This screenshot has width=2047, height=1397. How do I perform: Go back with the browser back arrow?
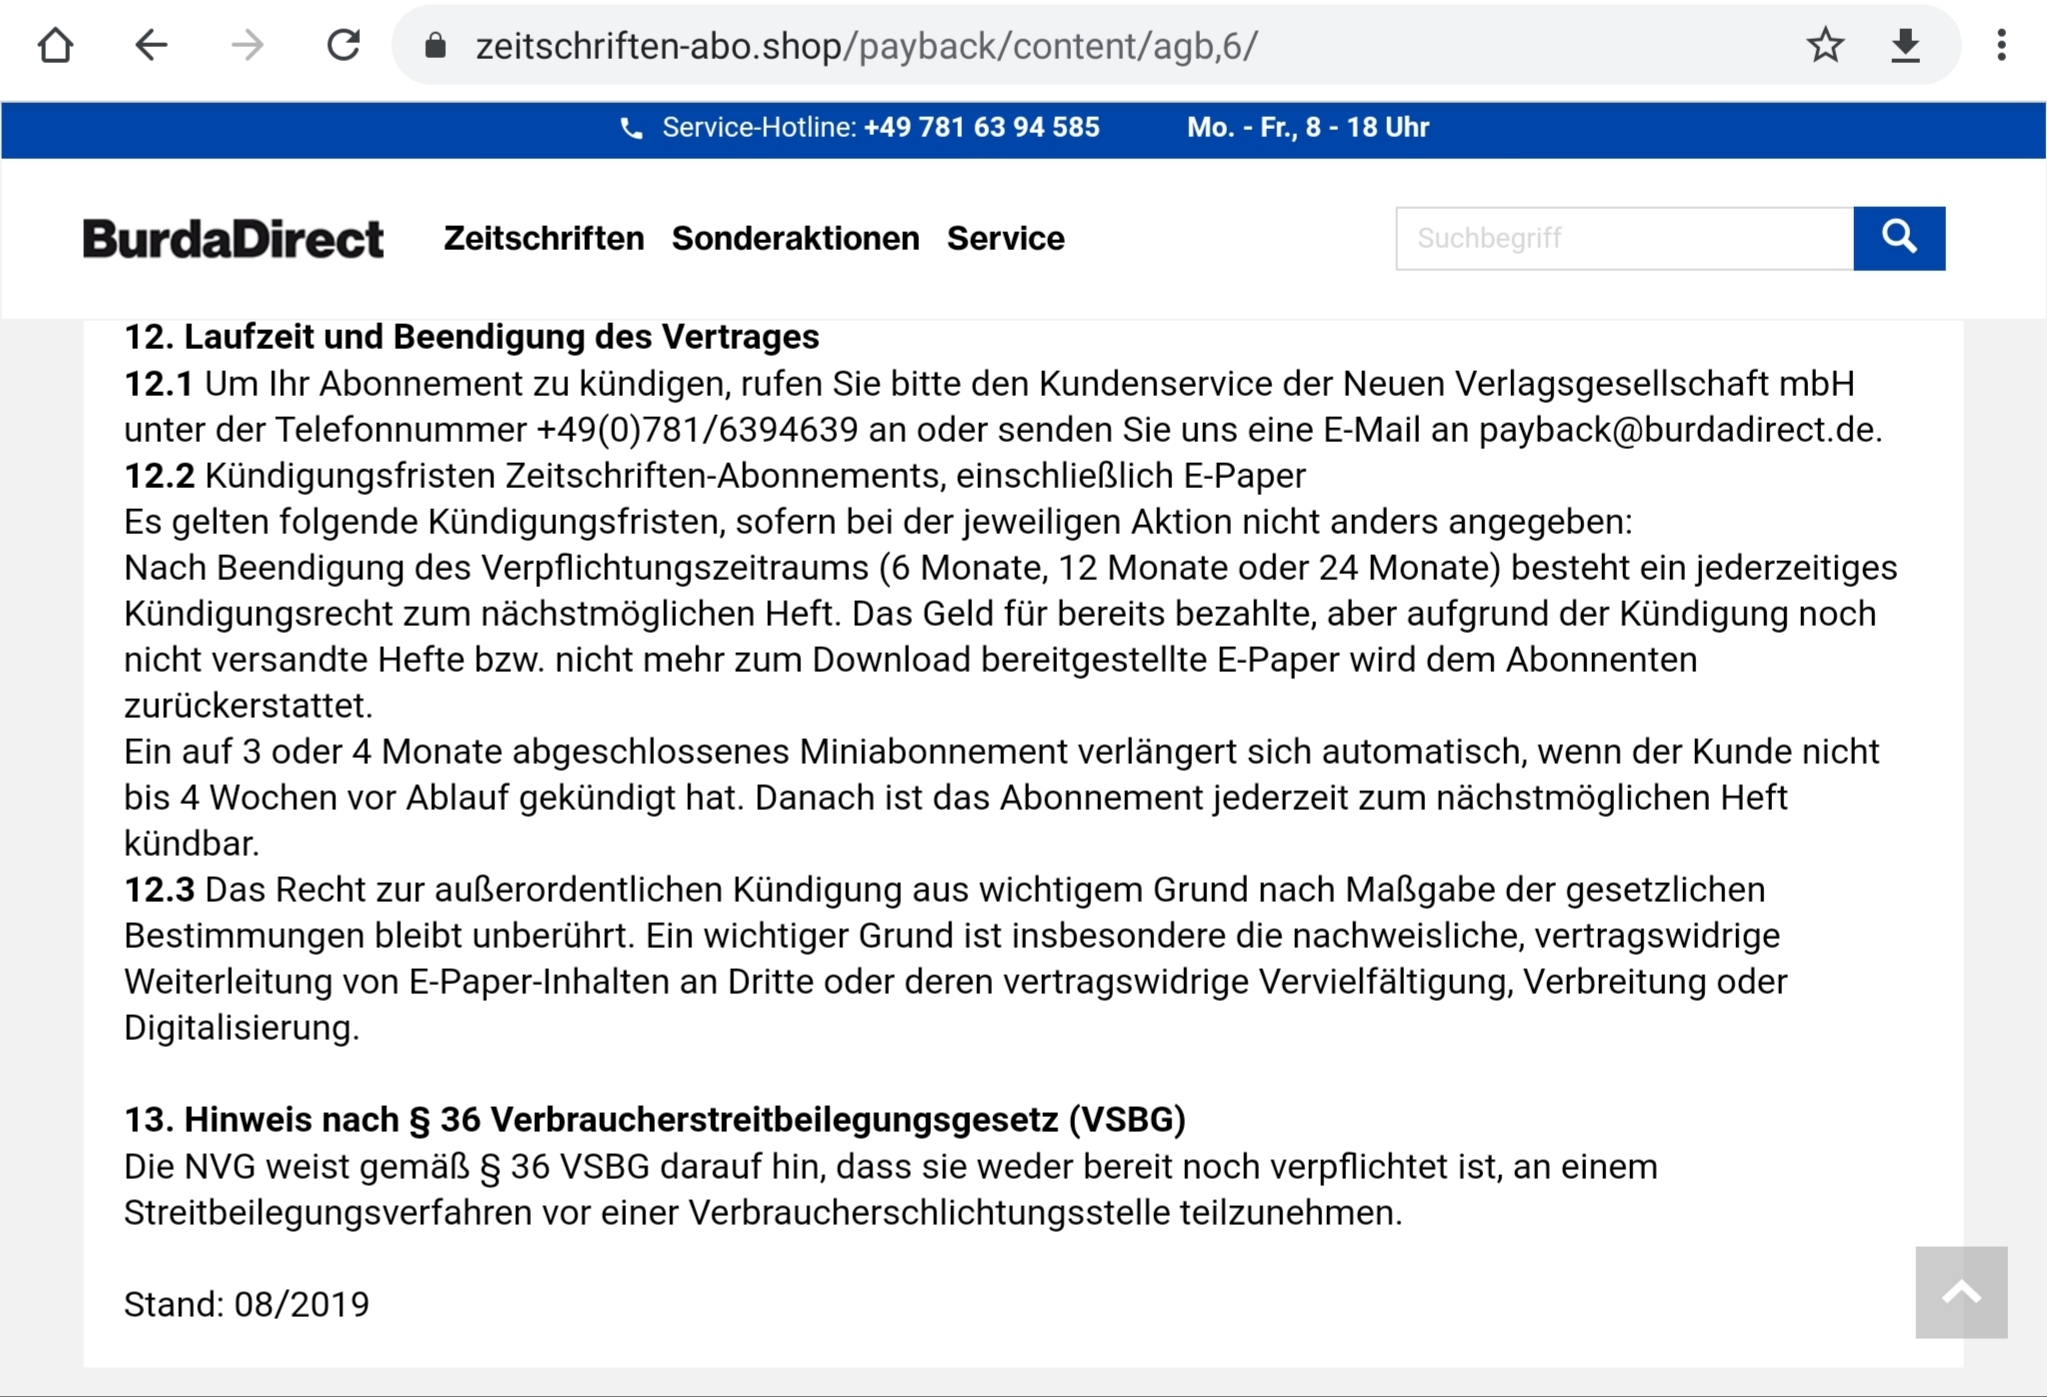coord(151,46)
